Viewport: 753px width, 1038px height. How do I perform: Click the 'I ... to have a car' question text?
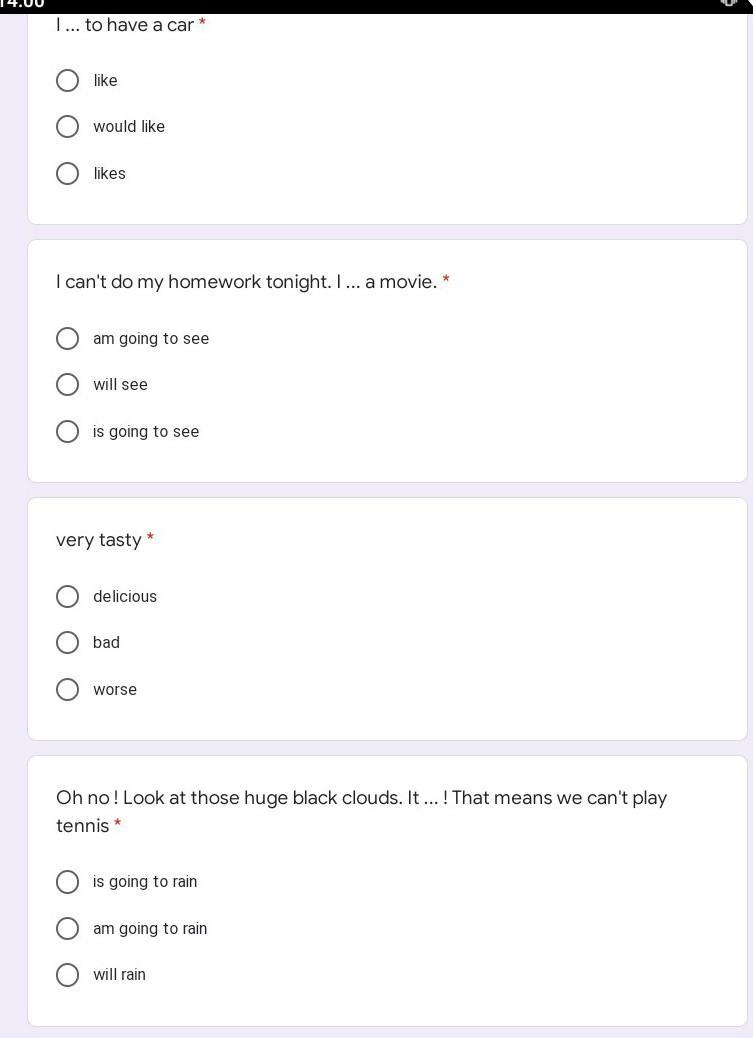coord(125,25)
